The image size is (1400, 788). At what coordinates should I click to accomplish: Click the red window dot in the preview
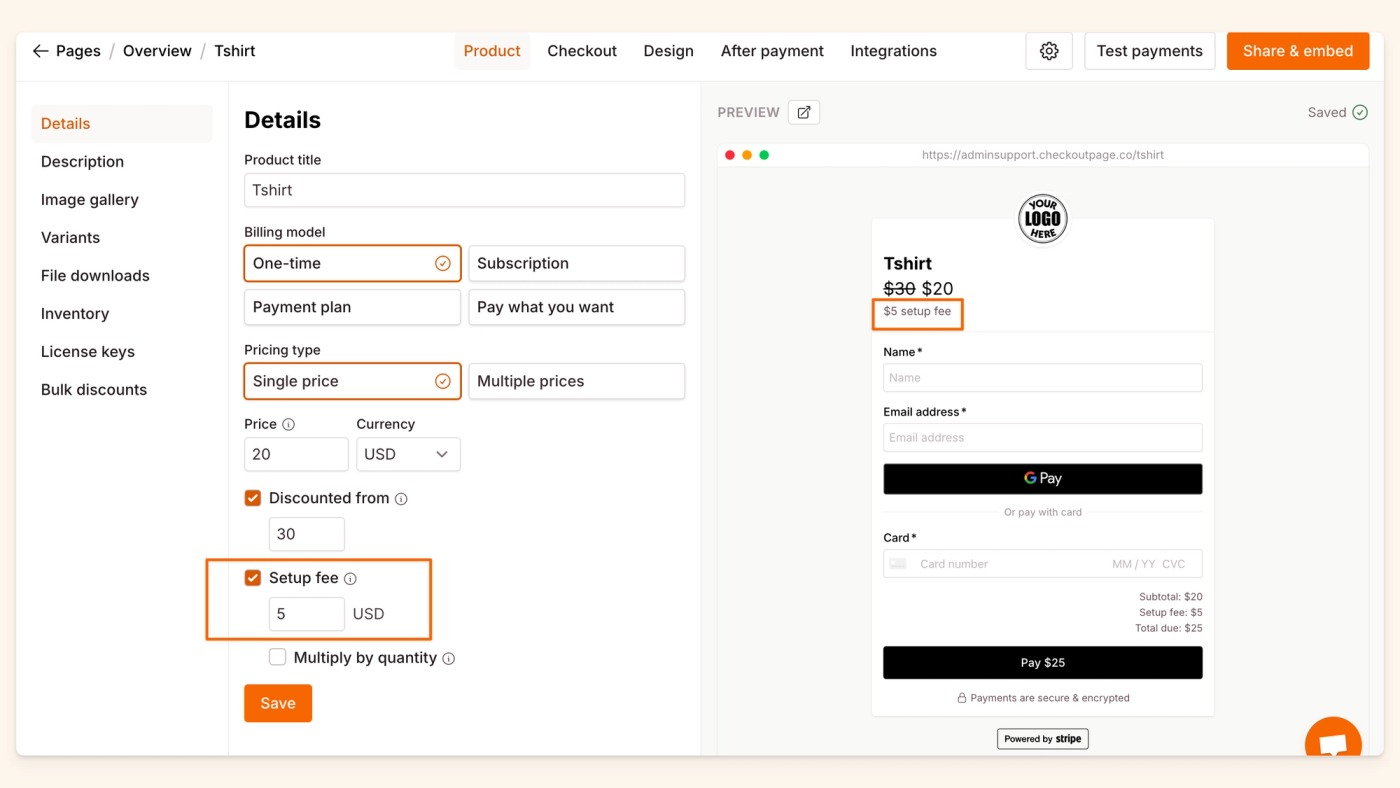[730, 155]
